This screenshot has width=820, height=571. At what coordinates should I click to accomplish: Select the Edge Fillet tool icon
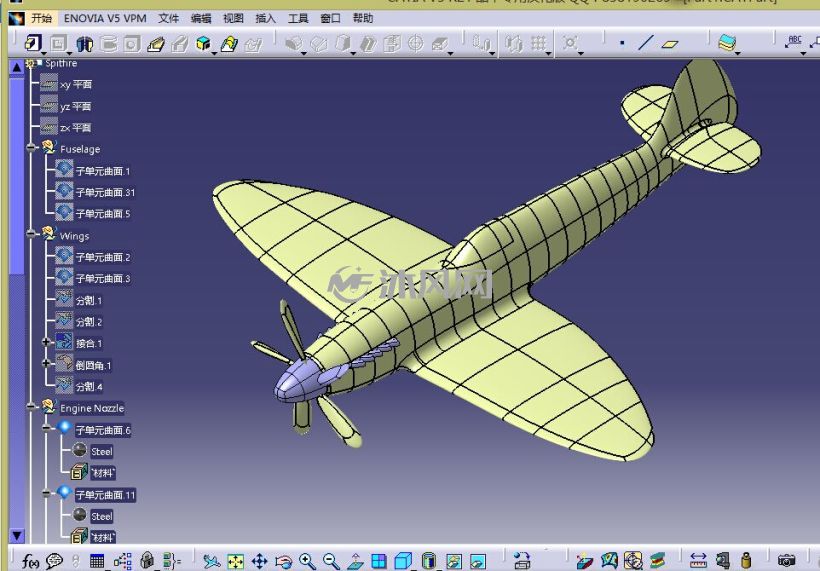294,43
